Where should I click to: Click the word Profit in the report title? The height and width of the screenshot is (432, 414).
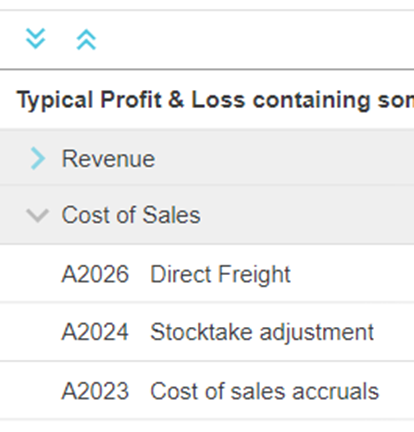click(x=131, y=100)
